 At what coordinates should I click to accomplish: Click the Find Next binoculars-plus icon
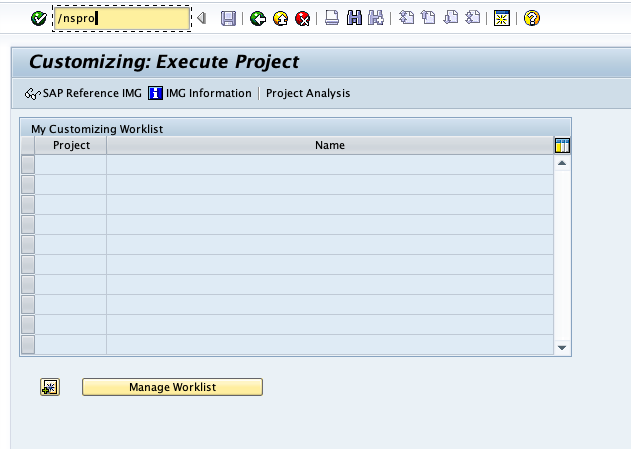(376, 18)
